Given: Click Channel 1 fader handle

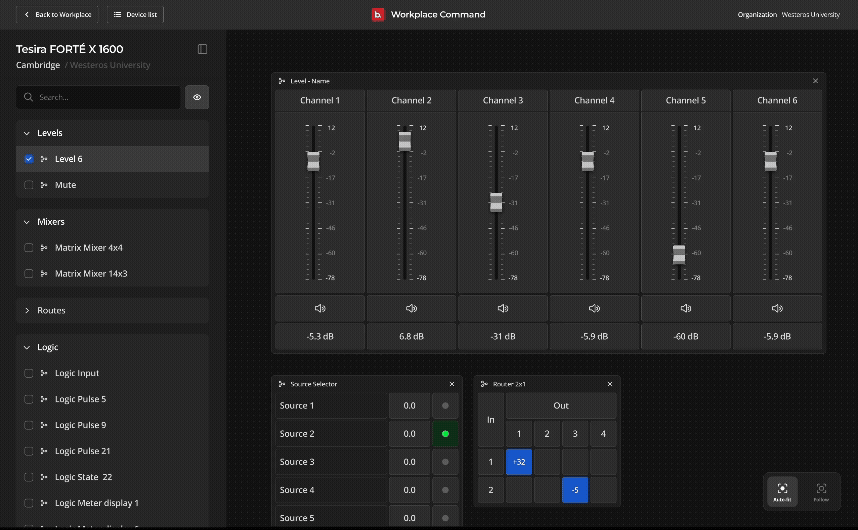Looking at the screenshot, I should pyautogui.click(x=313, y=161).
